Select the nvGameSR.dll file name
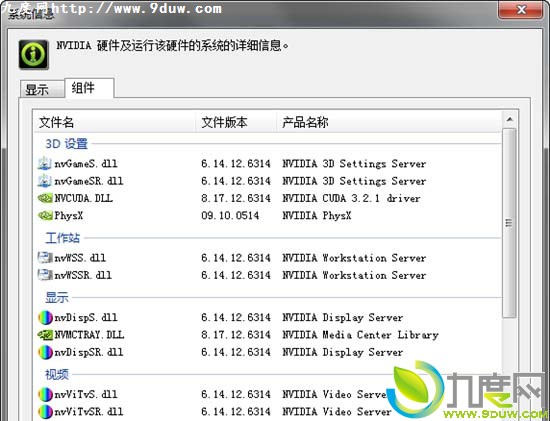550x421 pixels. click(x=89, y=181)
